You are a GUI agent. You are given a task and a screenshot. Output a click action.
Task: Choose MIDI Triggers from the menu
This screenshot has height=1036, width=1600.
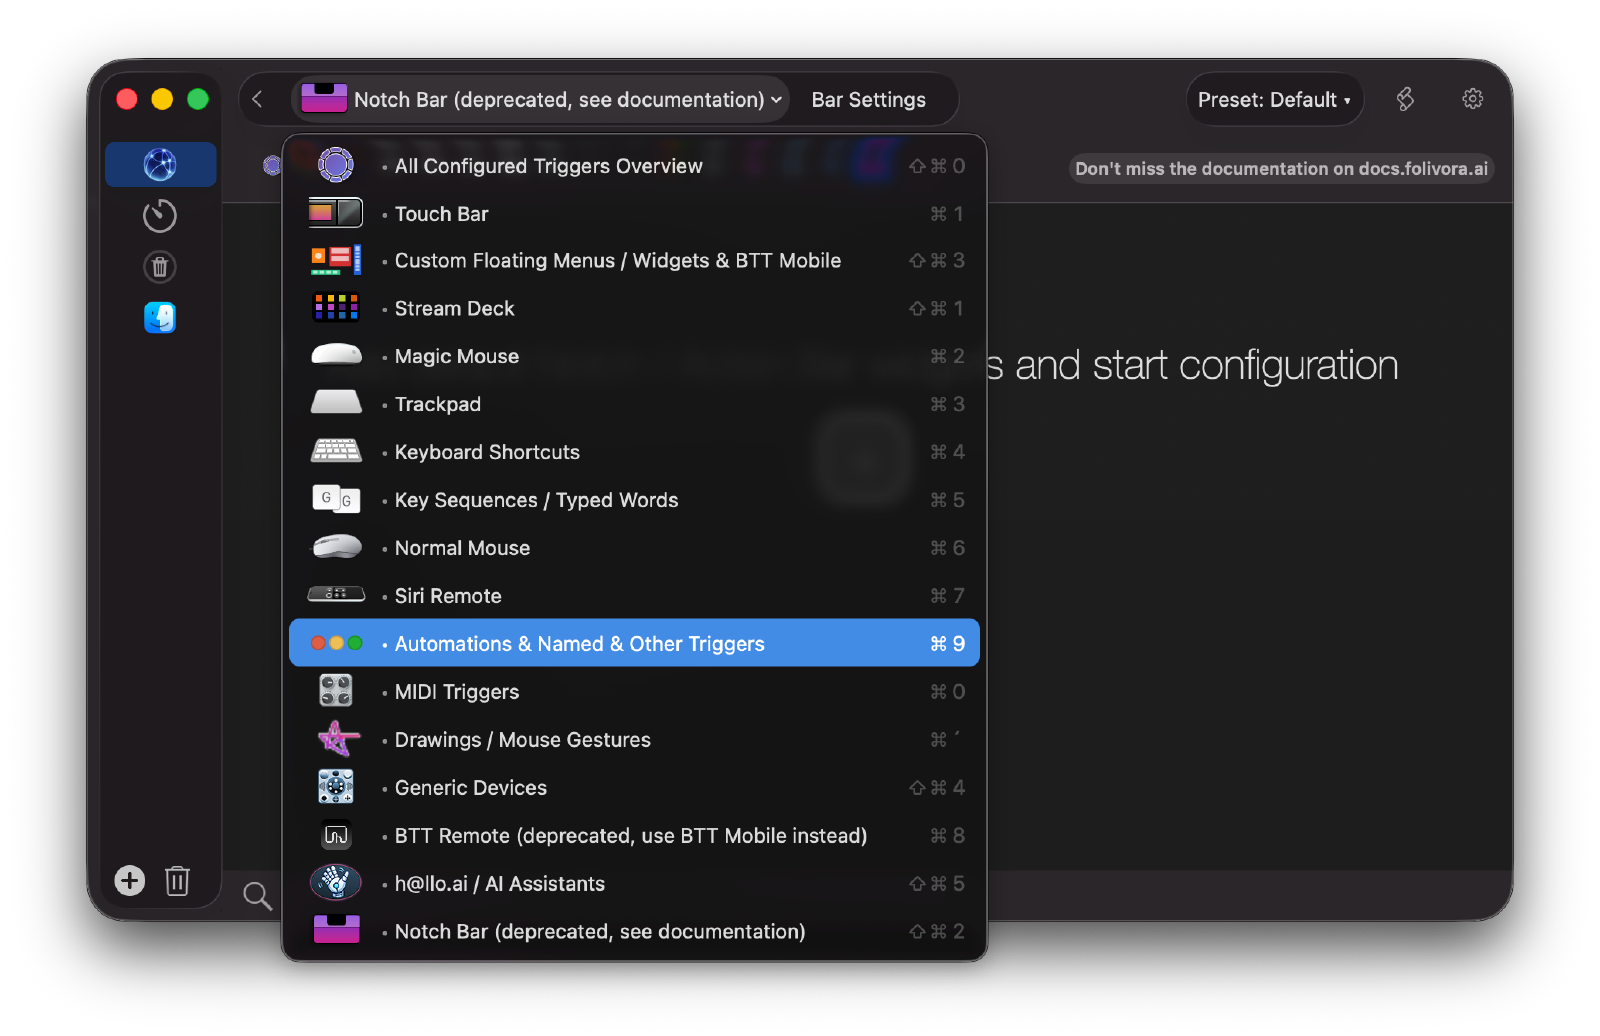(456, 691)
